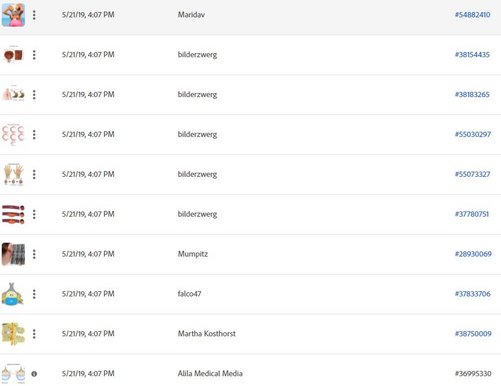
Task: Click the spine vertebrae thumbnail by Martha Kosthorst
Action: 13,334
